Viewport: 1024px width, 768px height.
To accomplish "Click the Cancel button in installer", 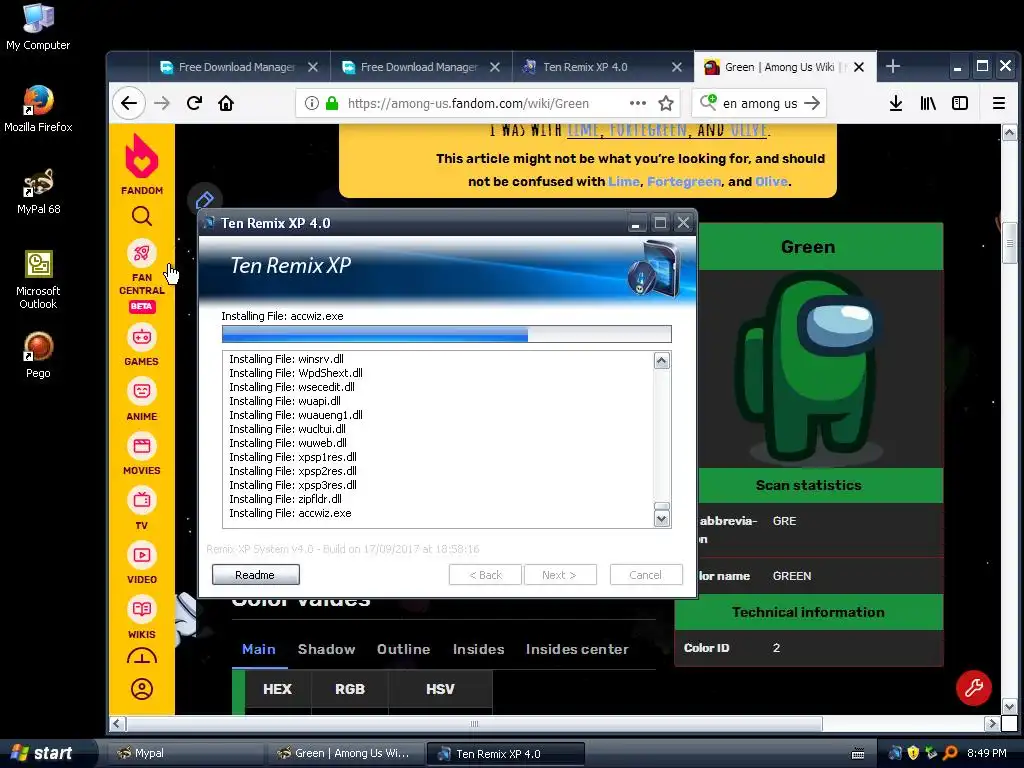I will point(646,575).
